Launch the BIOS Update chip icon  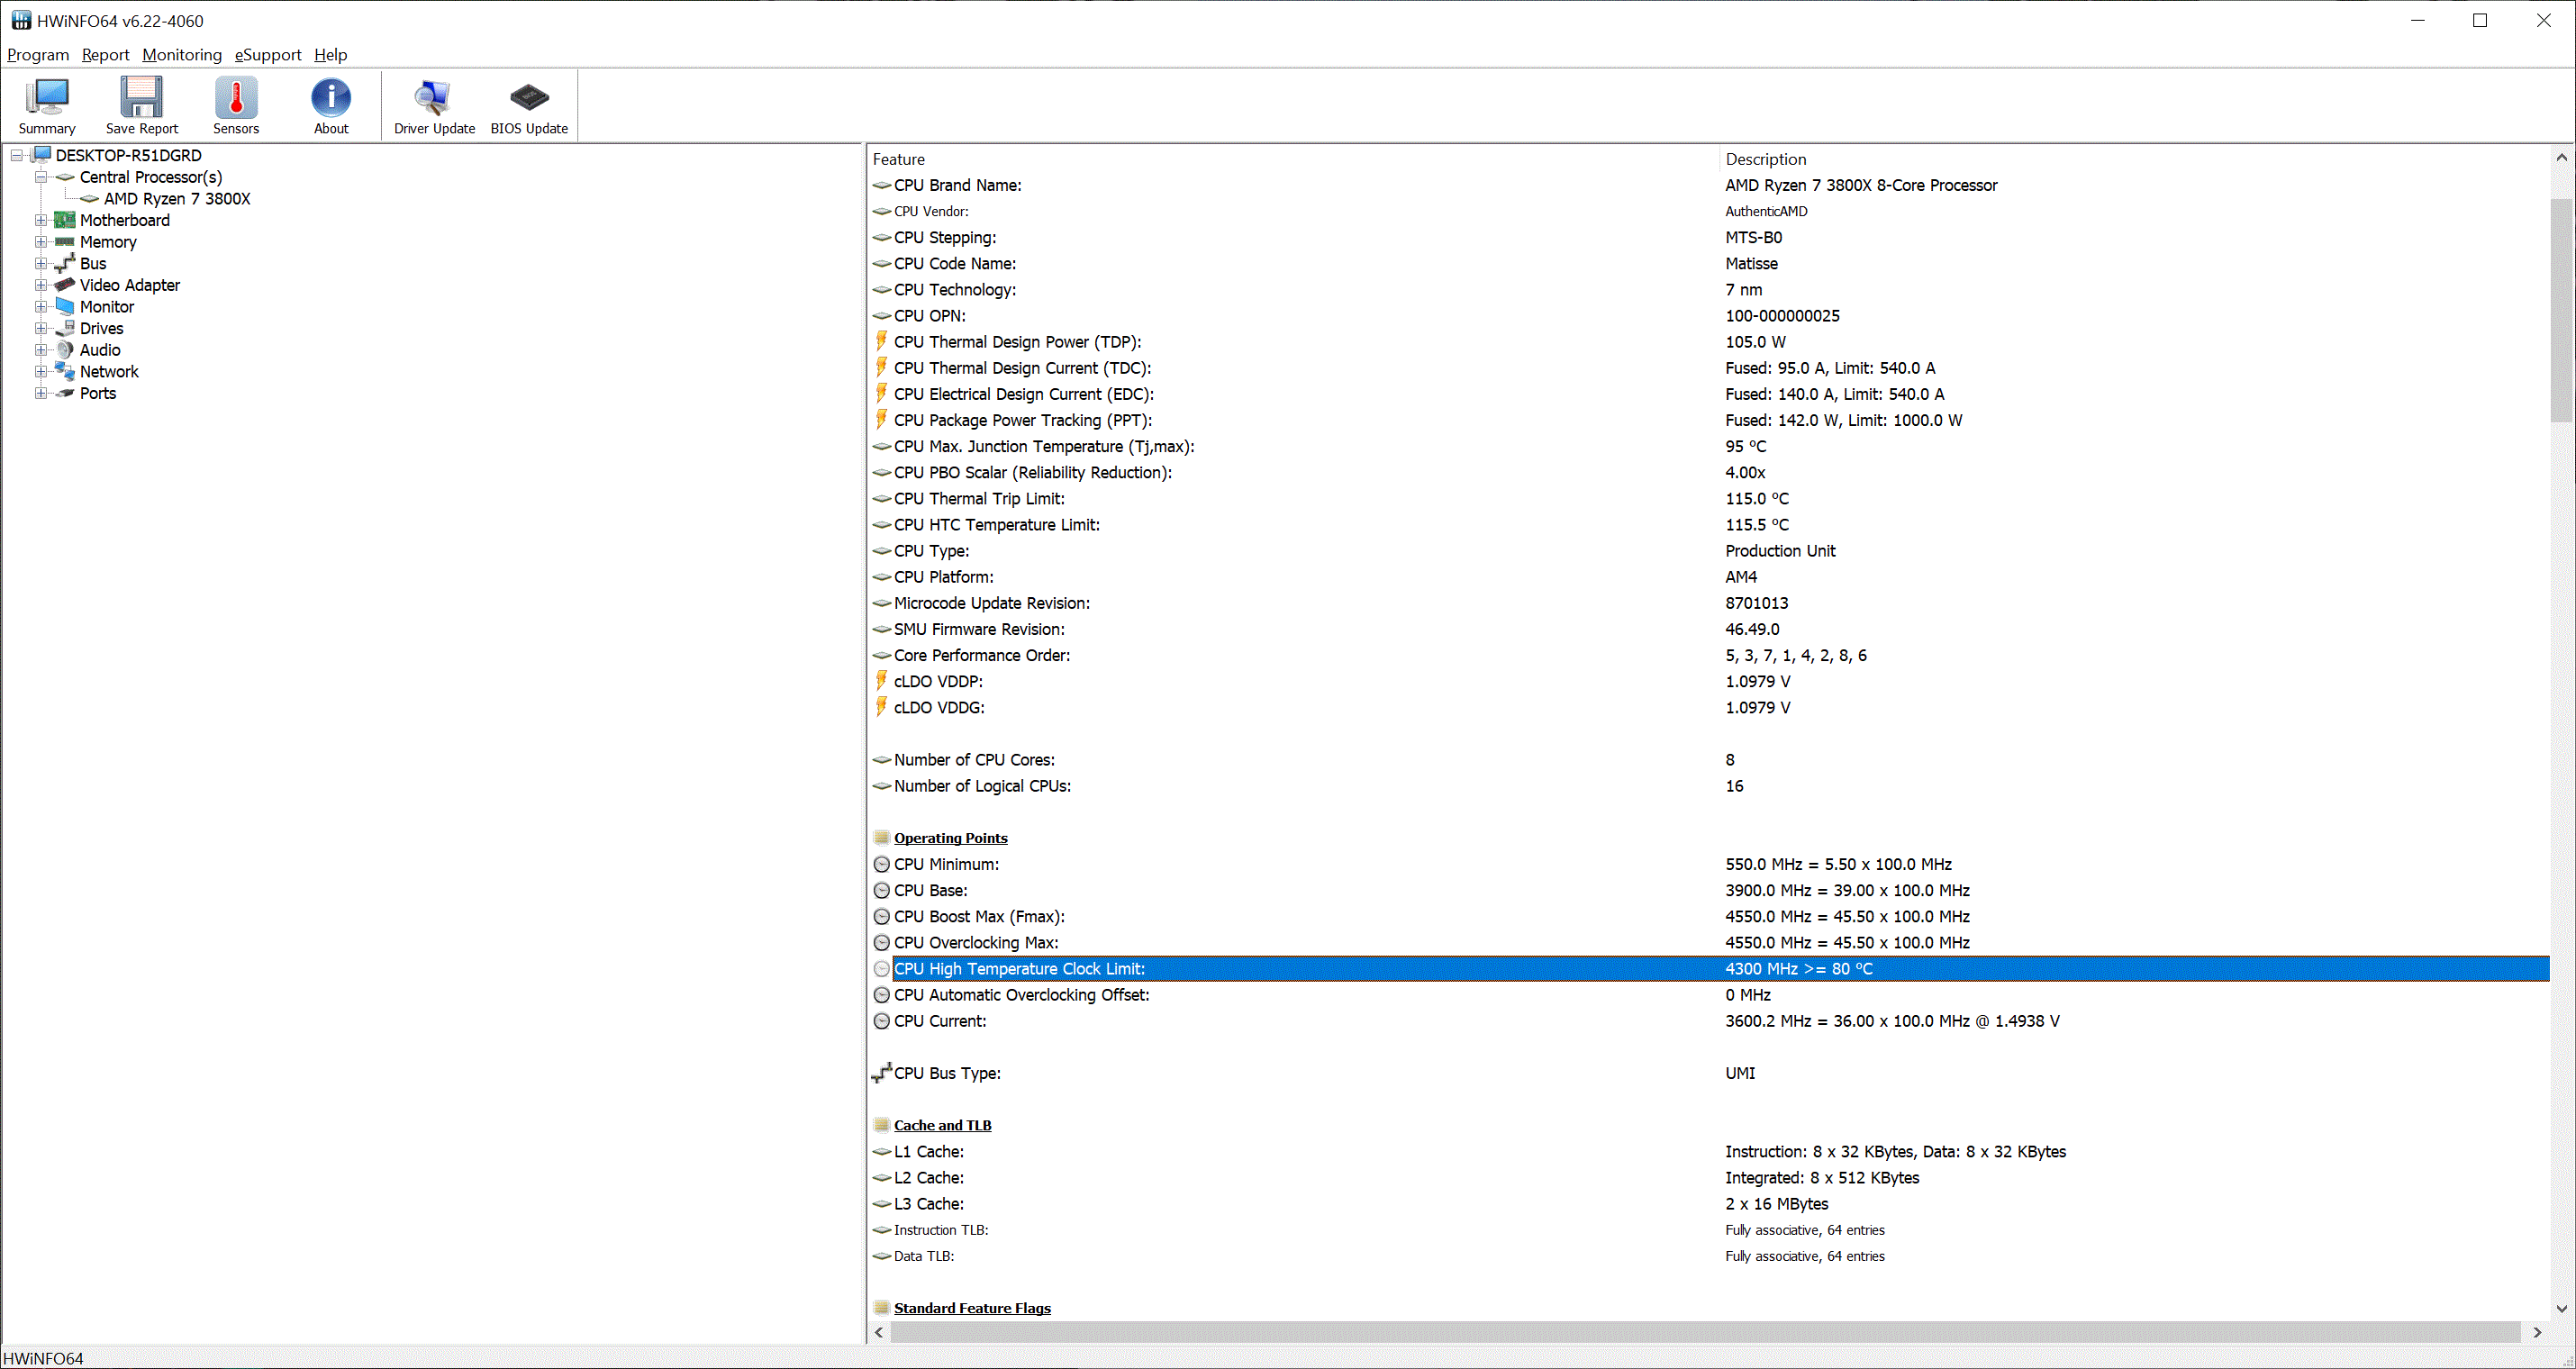pyautogui.click(x=529, y=98)
